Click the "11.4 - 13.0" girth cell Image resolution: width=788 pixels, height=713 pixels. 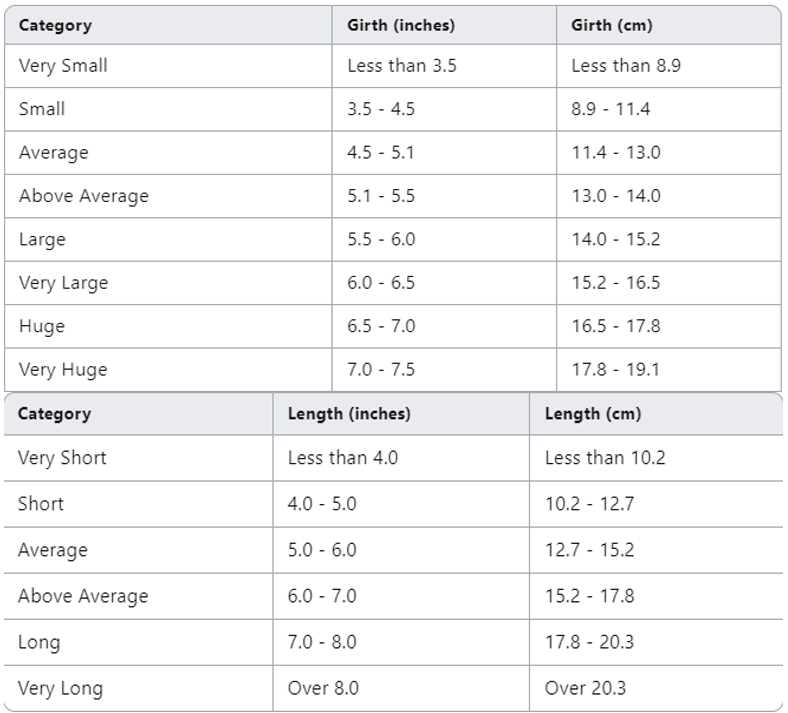coord(615,153)
